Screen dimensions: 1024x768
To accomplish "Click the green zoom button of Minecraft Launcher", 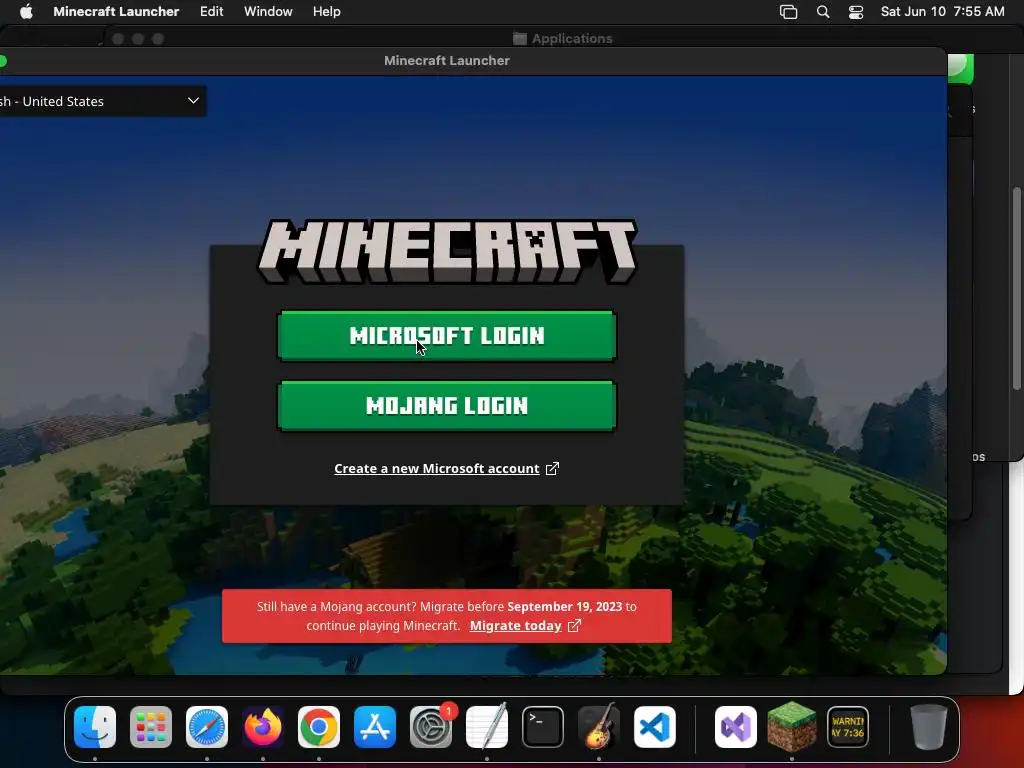I will point(2,61).
